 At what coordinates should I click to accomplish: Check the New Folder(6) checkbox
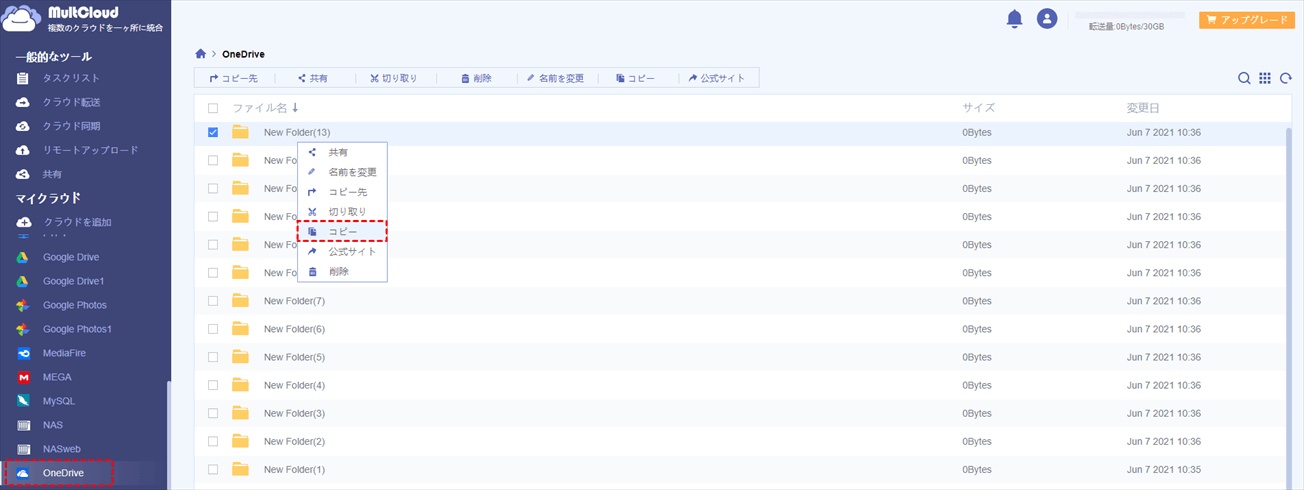pyautogui.click(x=213, y=329)
